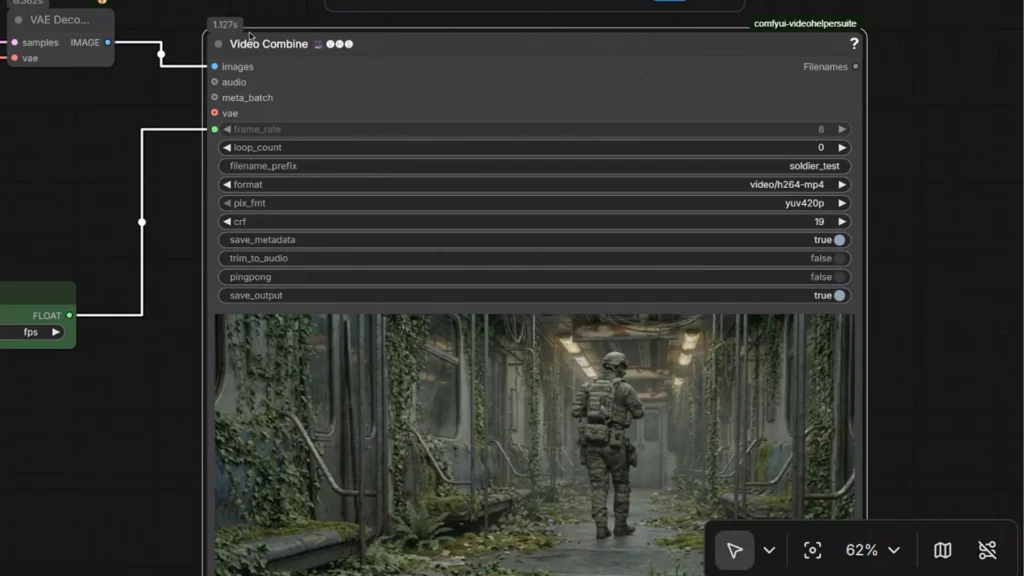Image resolution: width=1024 pixels, height=576 pixels.
Task: Increase crf value with right arrow
Action: (842, 222)
